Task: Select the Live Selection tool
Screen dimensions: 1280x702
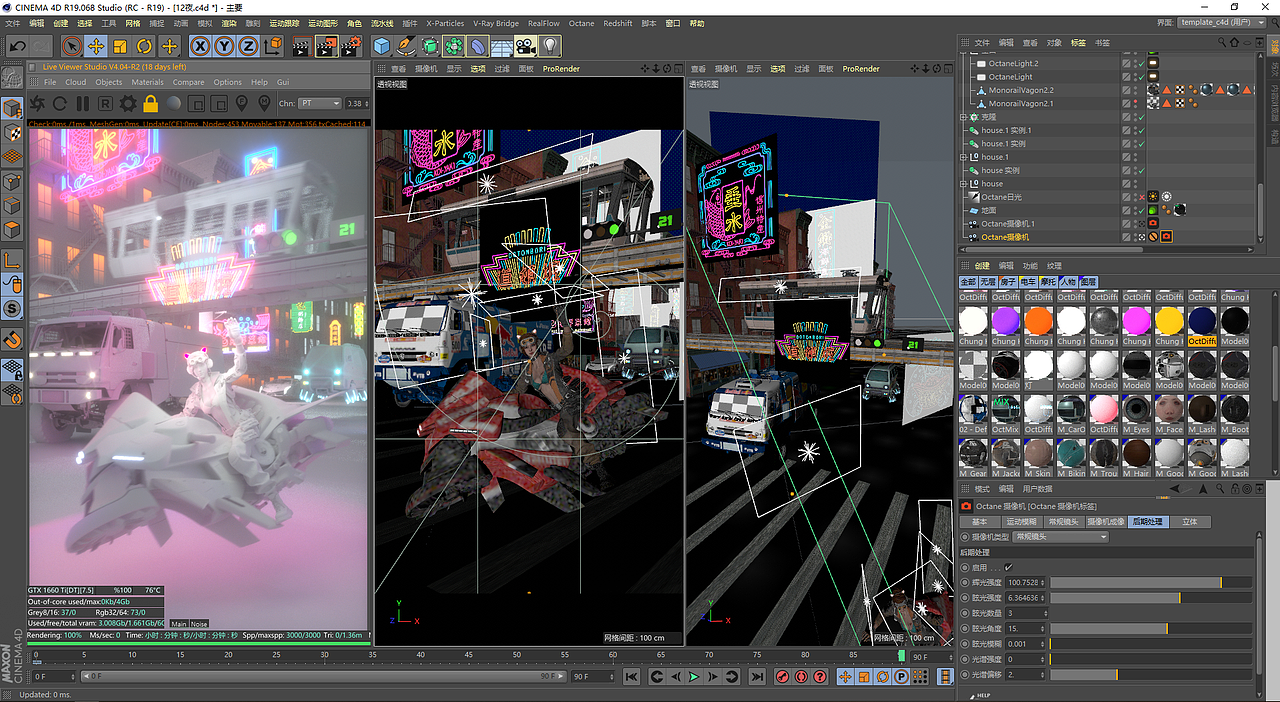Action: click(x=71, y=46)
